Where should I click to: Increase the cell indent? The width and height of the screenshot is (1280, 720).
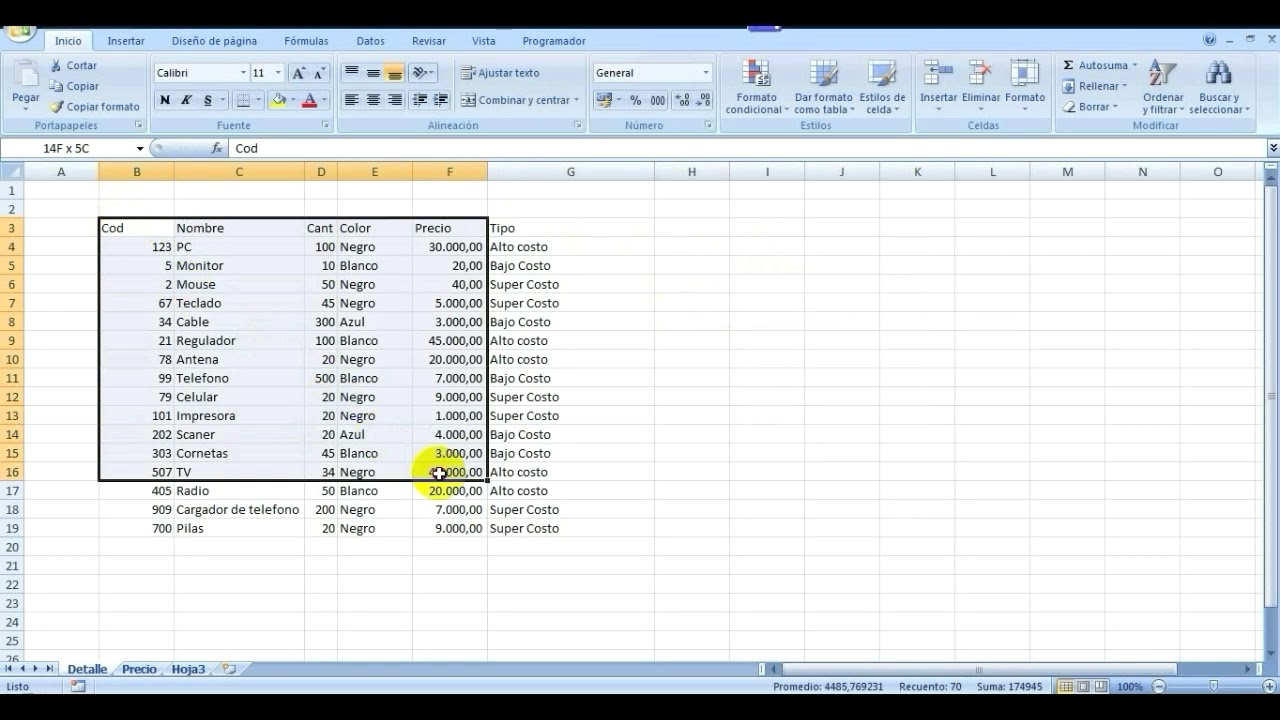[x=440, y=100]
